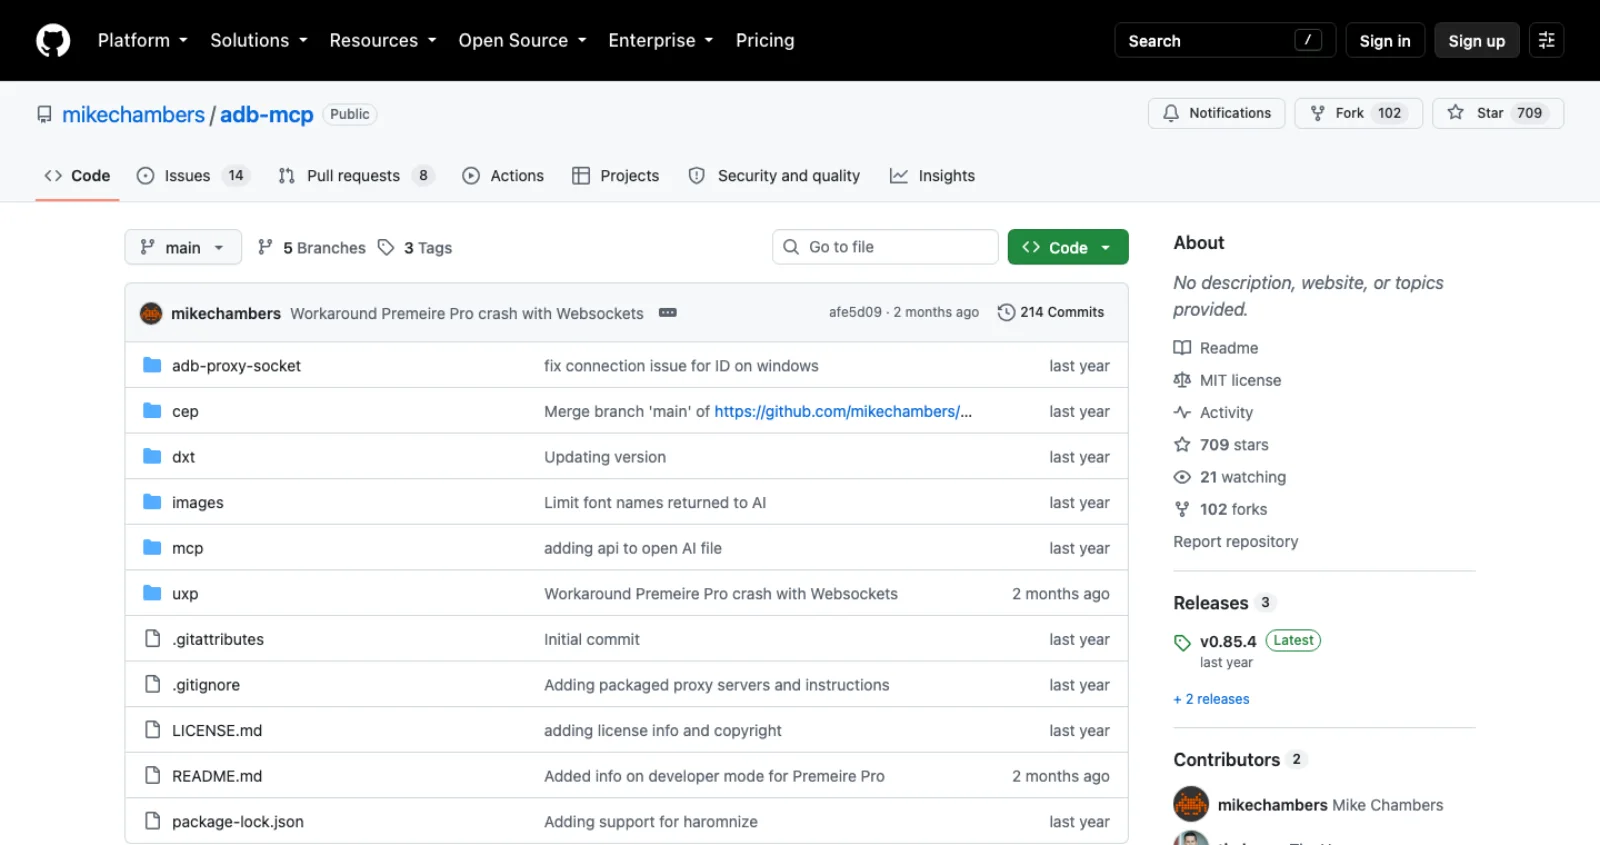The image size is (1600, 845).
Task: Click the header Search field
Action: (x=1225, y=41)
